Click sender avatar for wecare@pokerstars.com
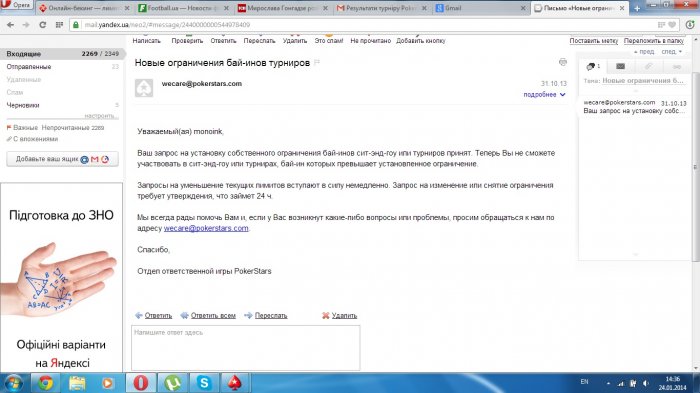 click(144, 88)
